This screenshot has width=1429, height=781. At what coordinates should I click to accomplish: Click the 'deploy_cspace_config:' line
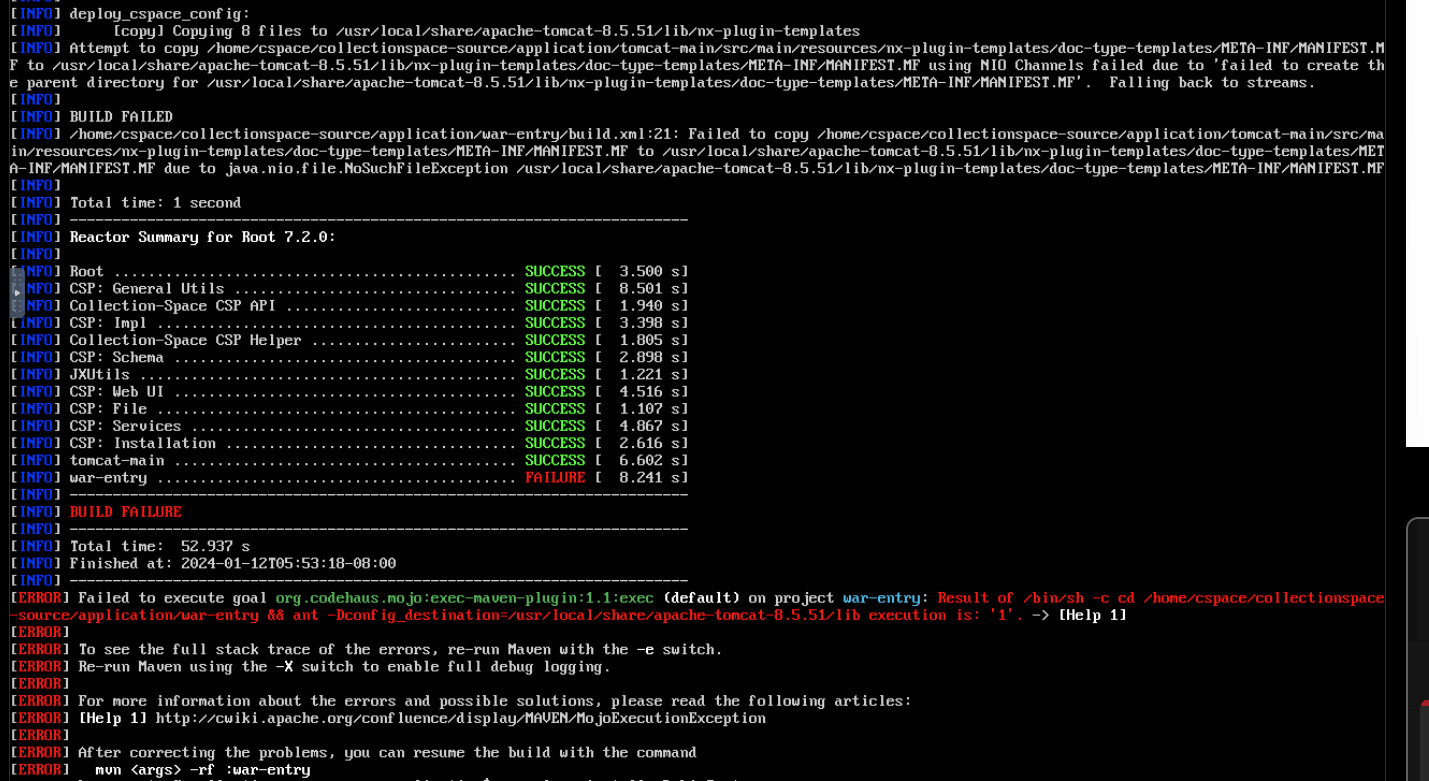159,14
